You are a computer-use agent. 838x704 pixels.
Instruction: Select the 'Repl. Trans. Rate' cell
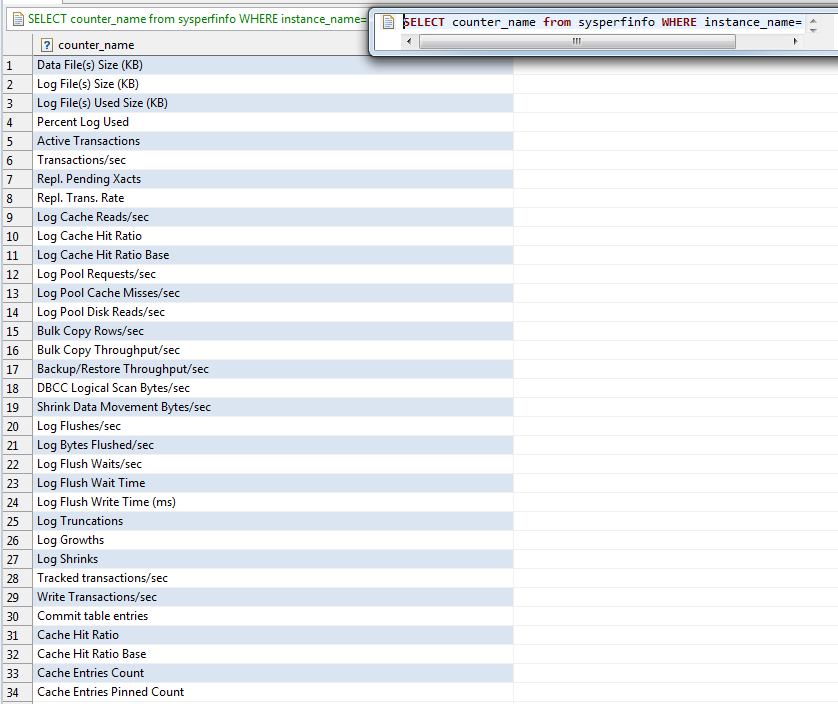pyautogui.click(x=273, y=198)
